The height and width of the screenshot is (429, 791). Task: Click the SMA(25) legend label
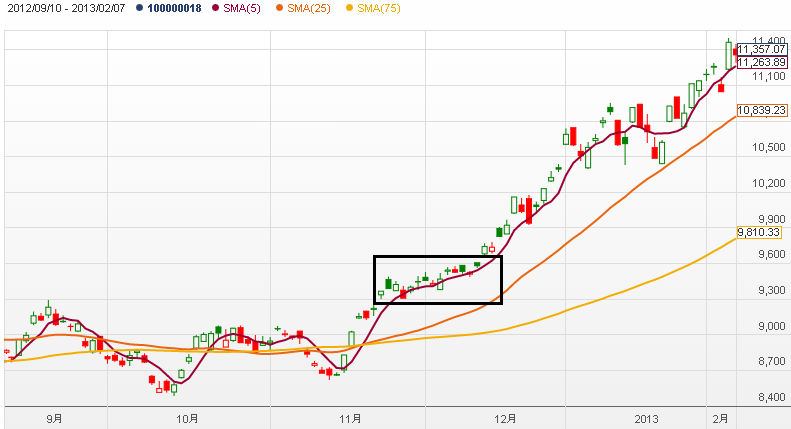click(309, 8)
